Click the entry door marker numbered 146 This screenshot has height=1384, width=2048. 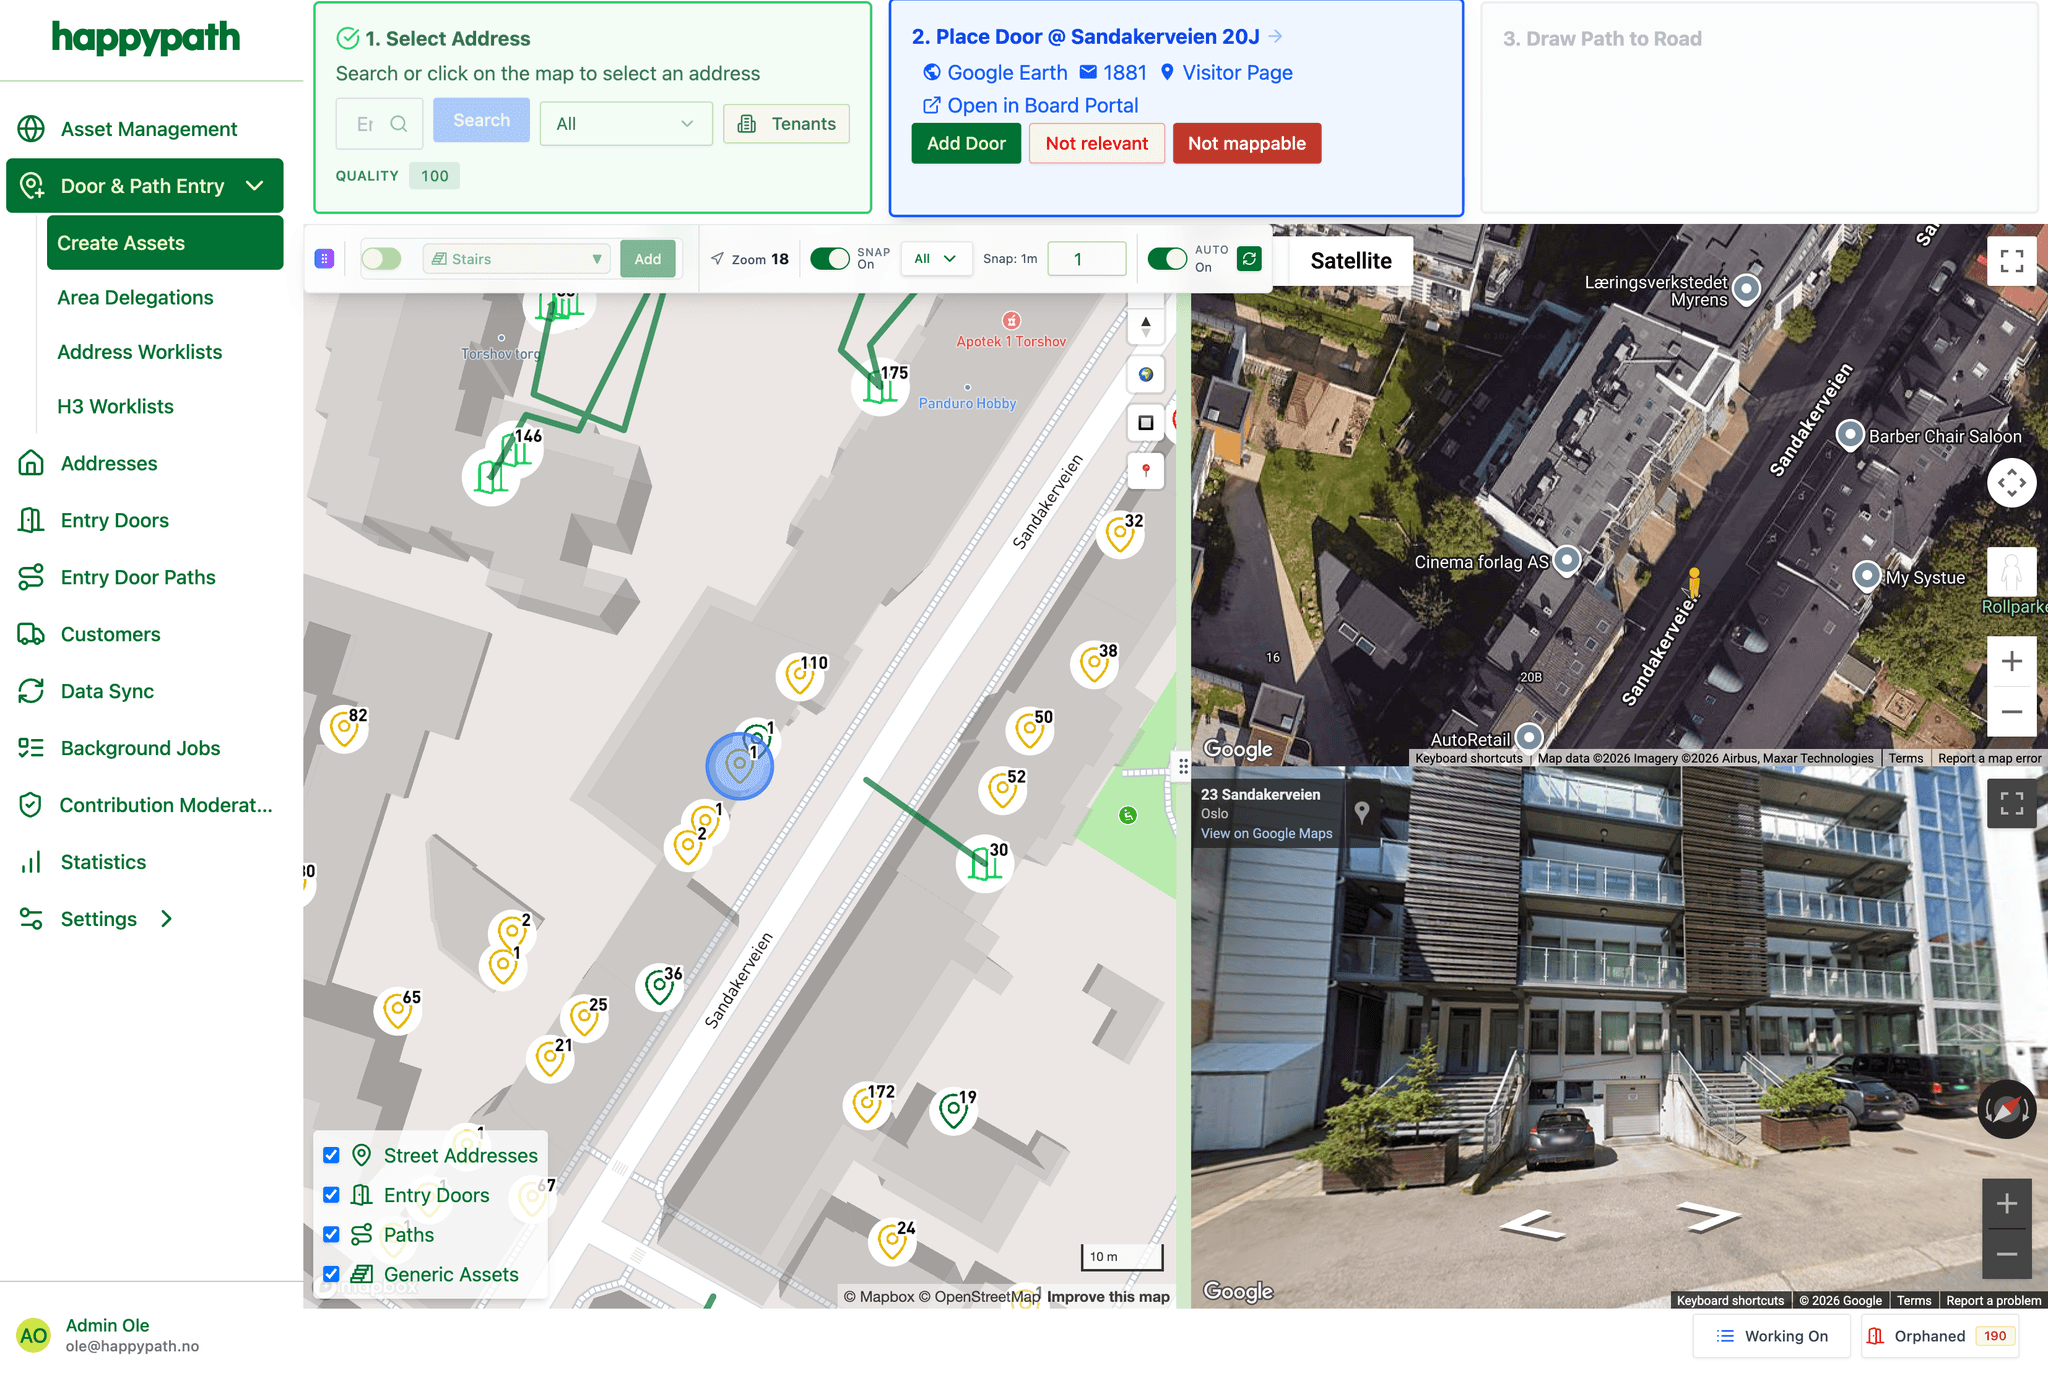pyautogui.click(x=514, y=450)
